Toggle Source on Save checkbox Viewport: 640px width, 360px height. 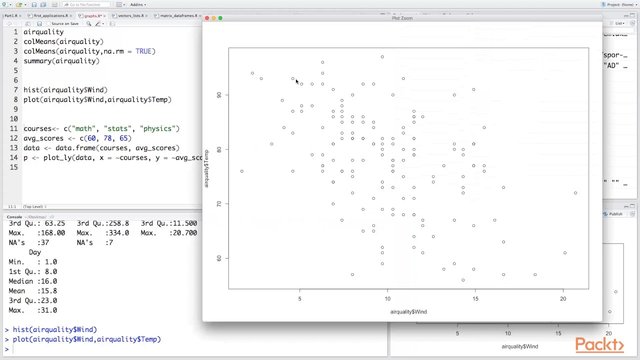[62, 24]
